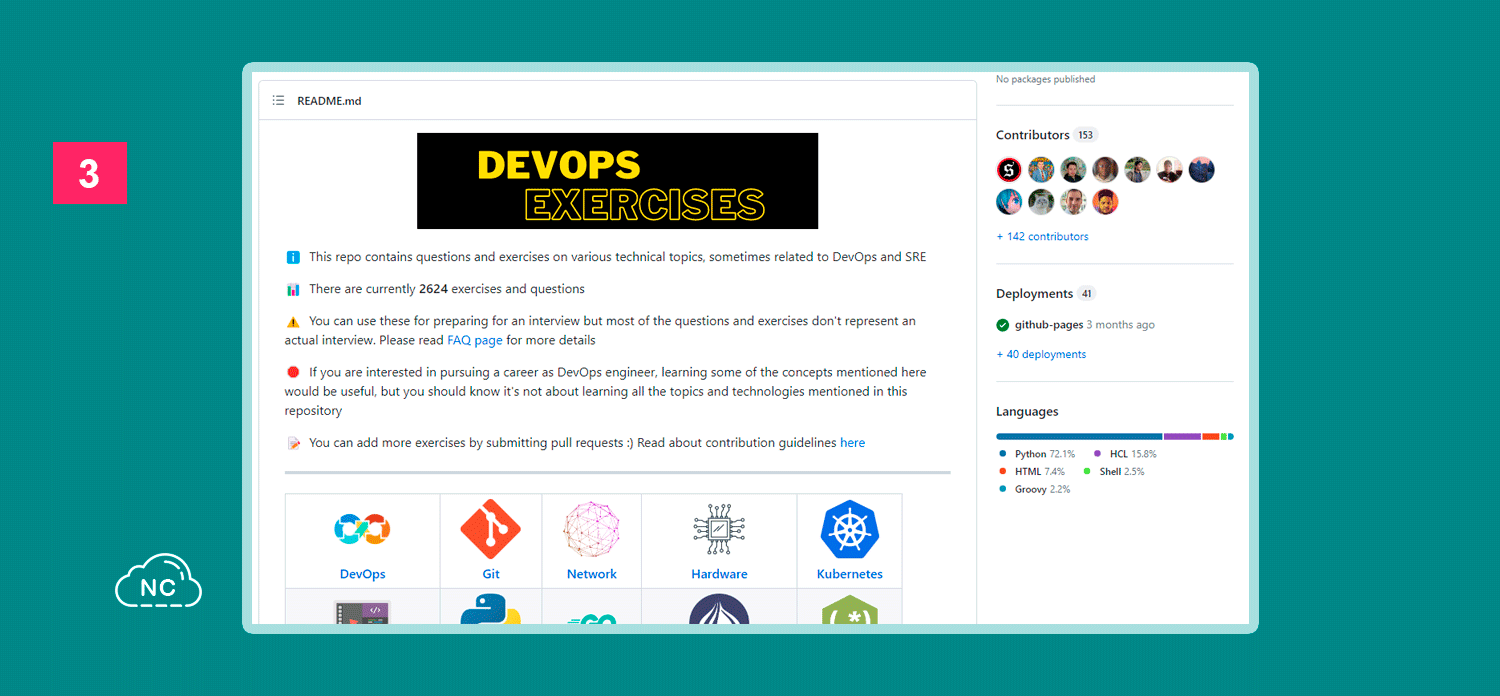The height and width of the screenshot is (696, 1500).
Task: Open close-up smiling man avatar in second row
Action: [x=1073, y=202]
